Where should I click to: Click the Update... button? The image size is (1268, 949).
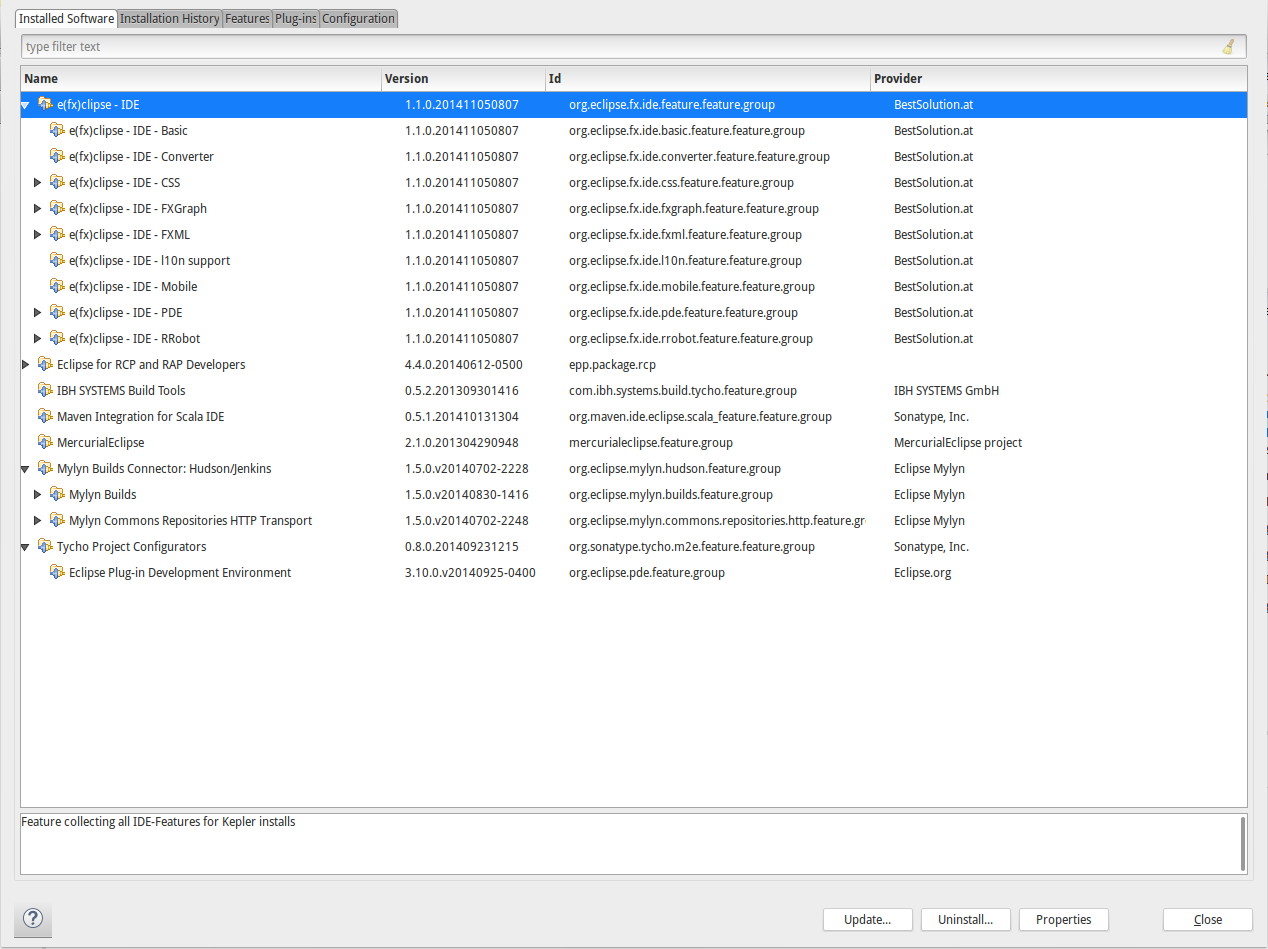coord(868,919)
